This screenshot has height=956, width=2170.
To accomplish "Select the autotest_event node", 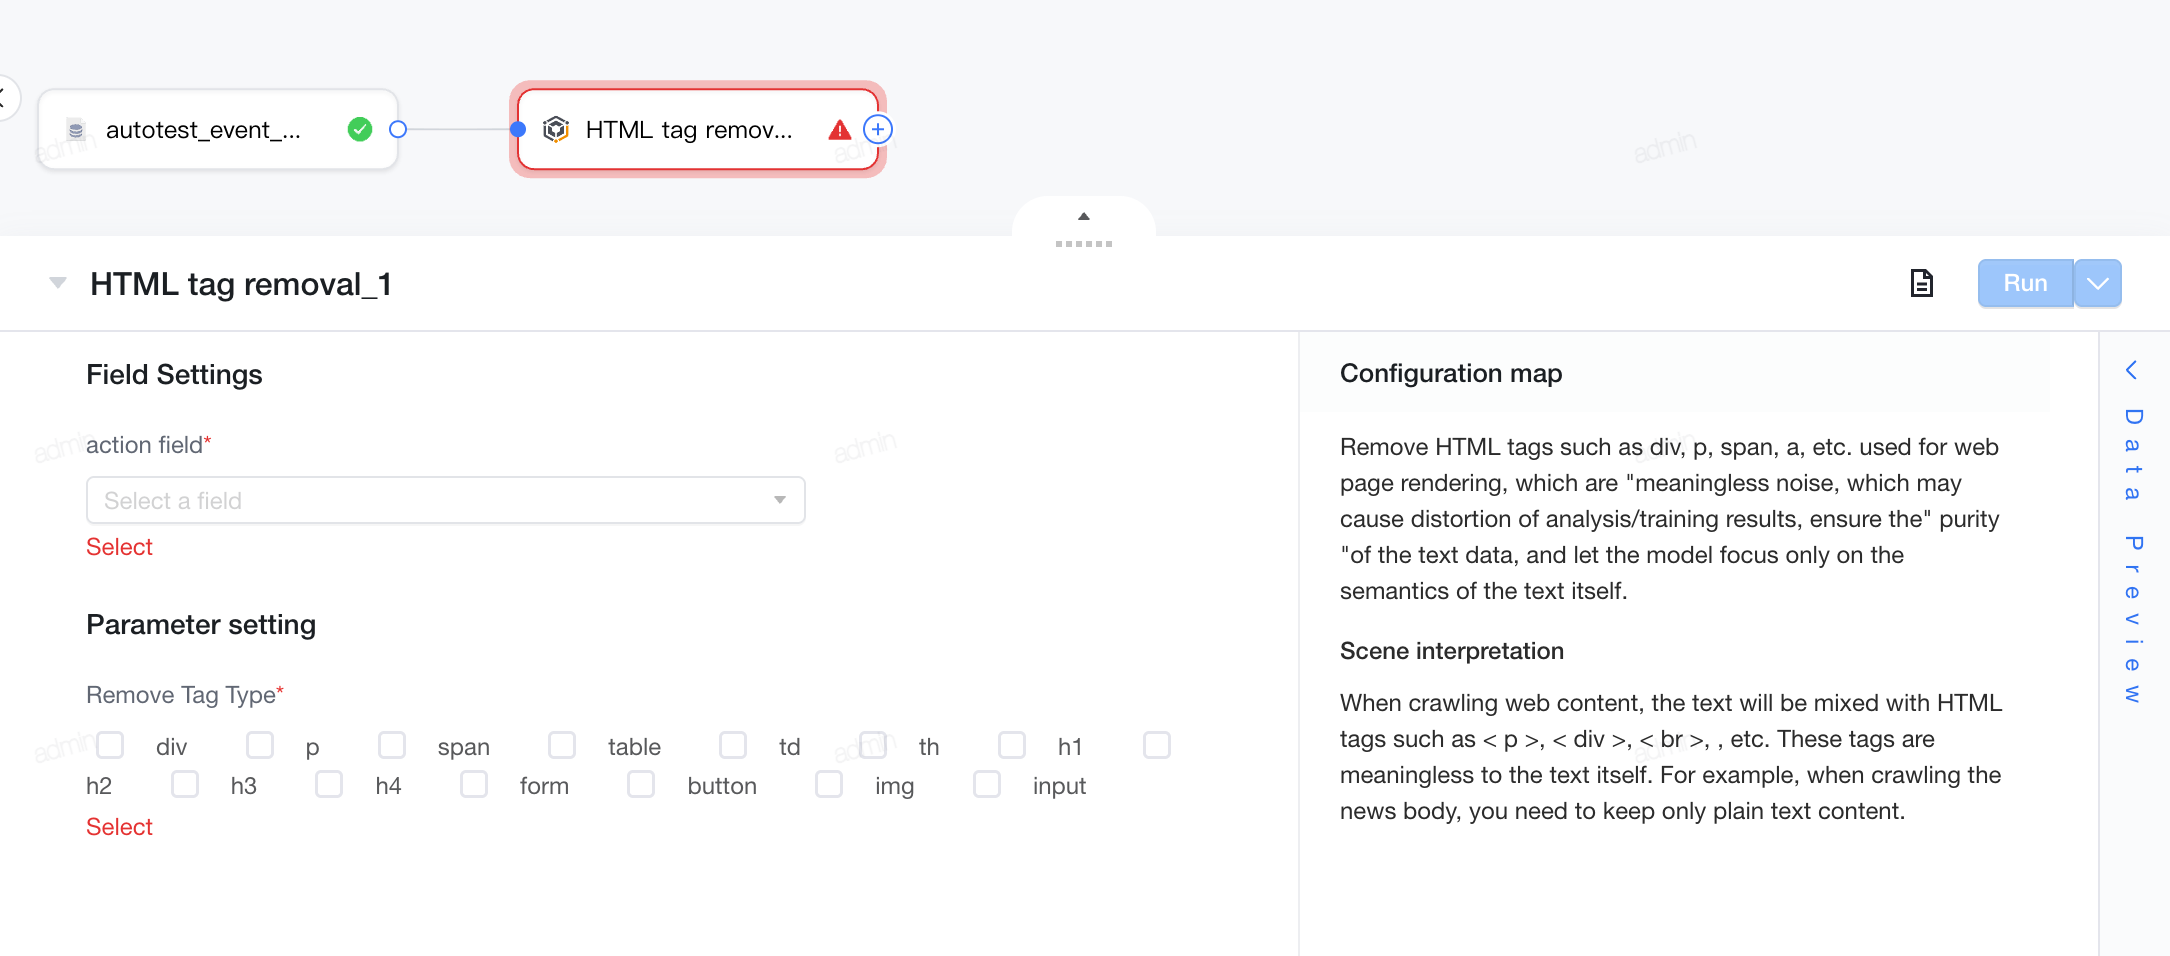I will (218, 130).
